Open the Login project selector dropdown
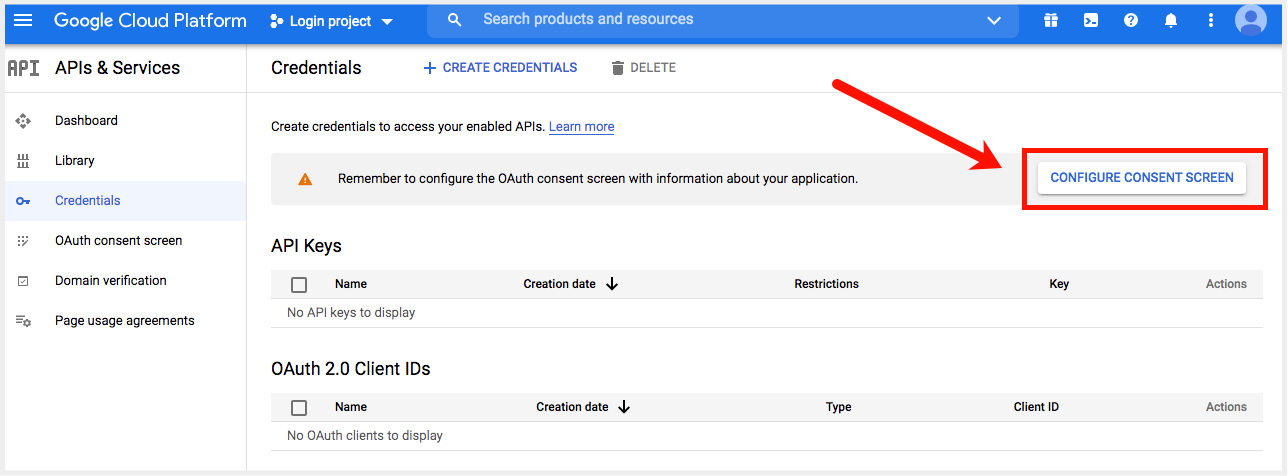The width and height of the screenshot is (1288, 476). [x=332, y=21]
